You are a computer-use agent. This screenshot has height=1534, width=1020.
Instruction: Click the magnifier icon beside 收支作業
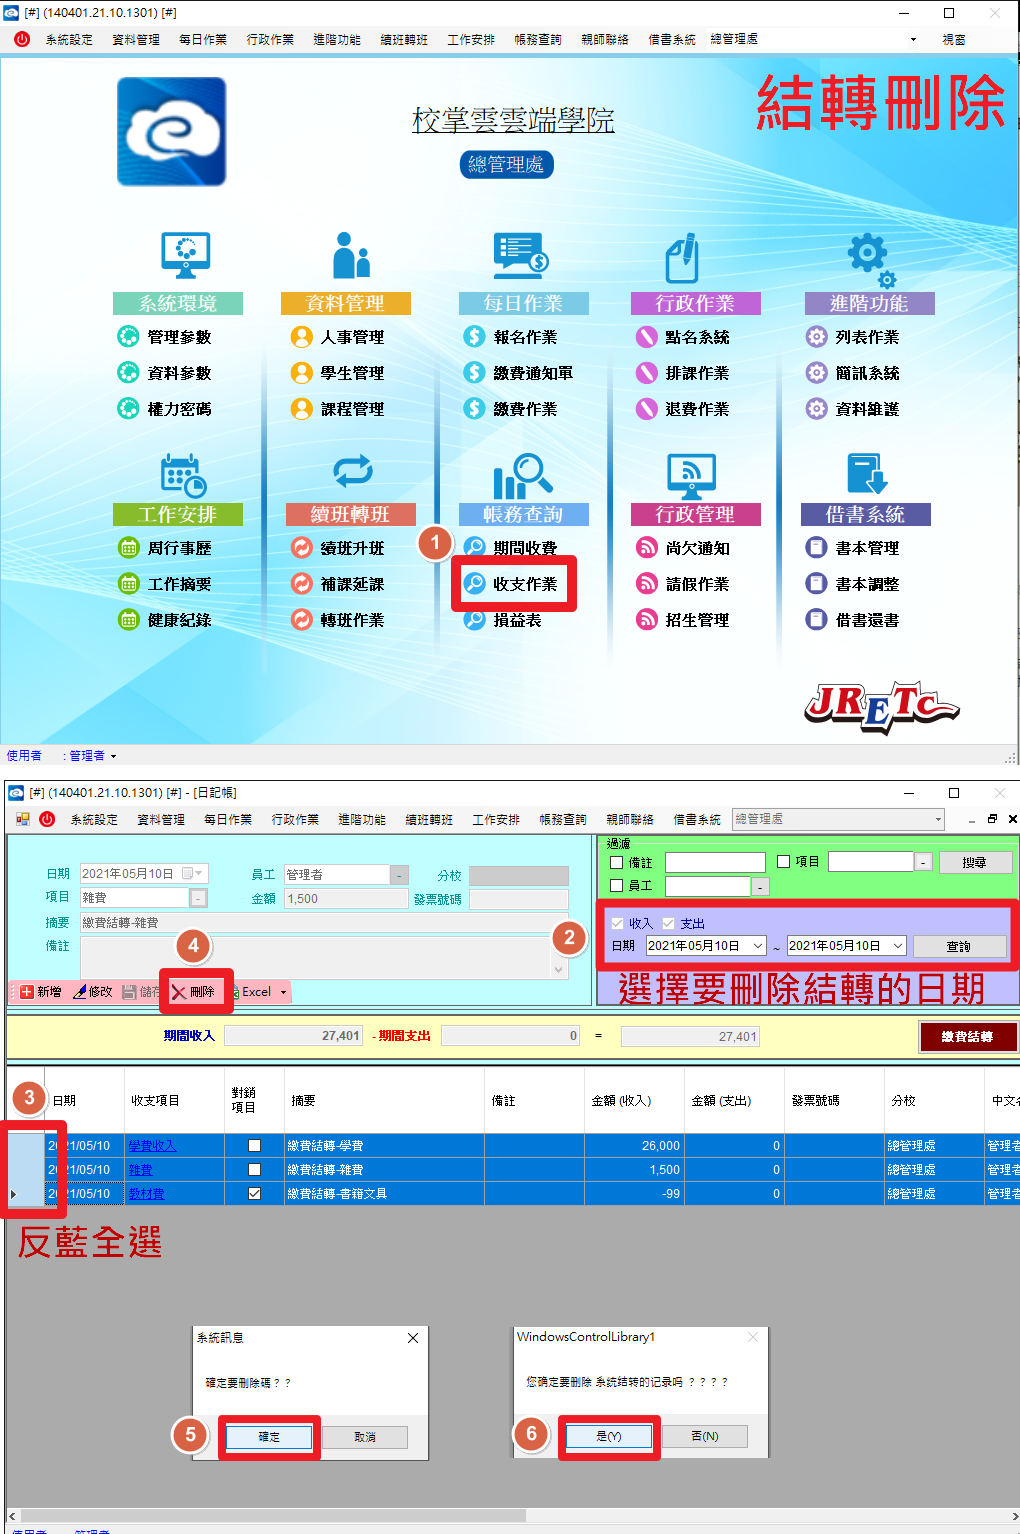[475, 584]
